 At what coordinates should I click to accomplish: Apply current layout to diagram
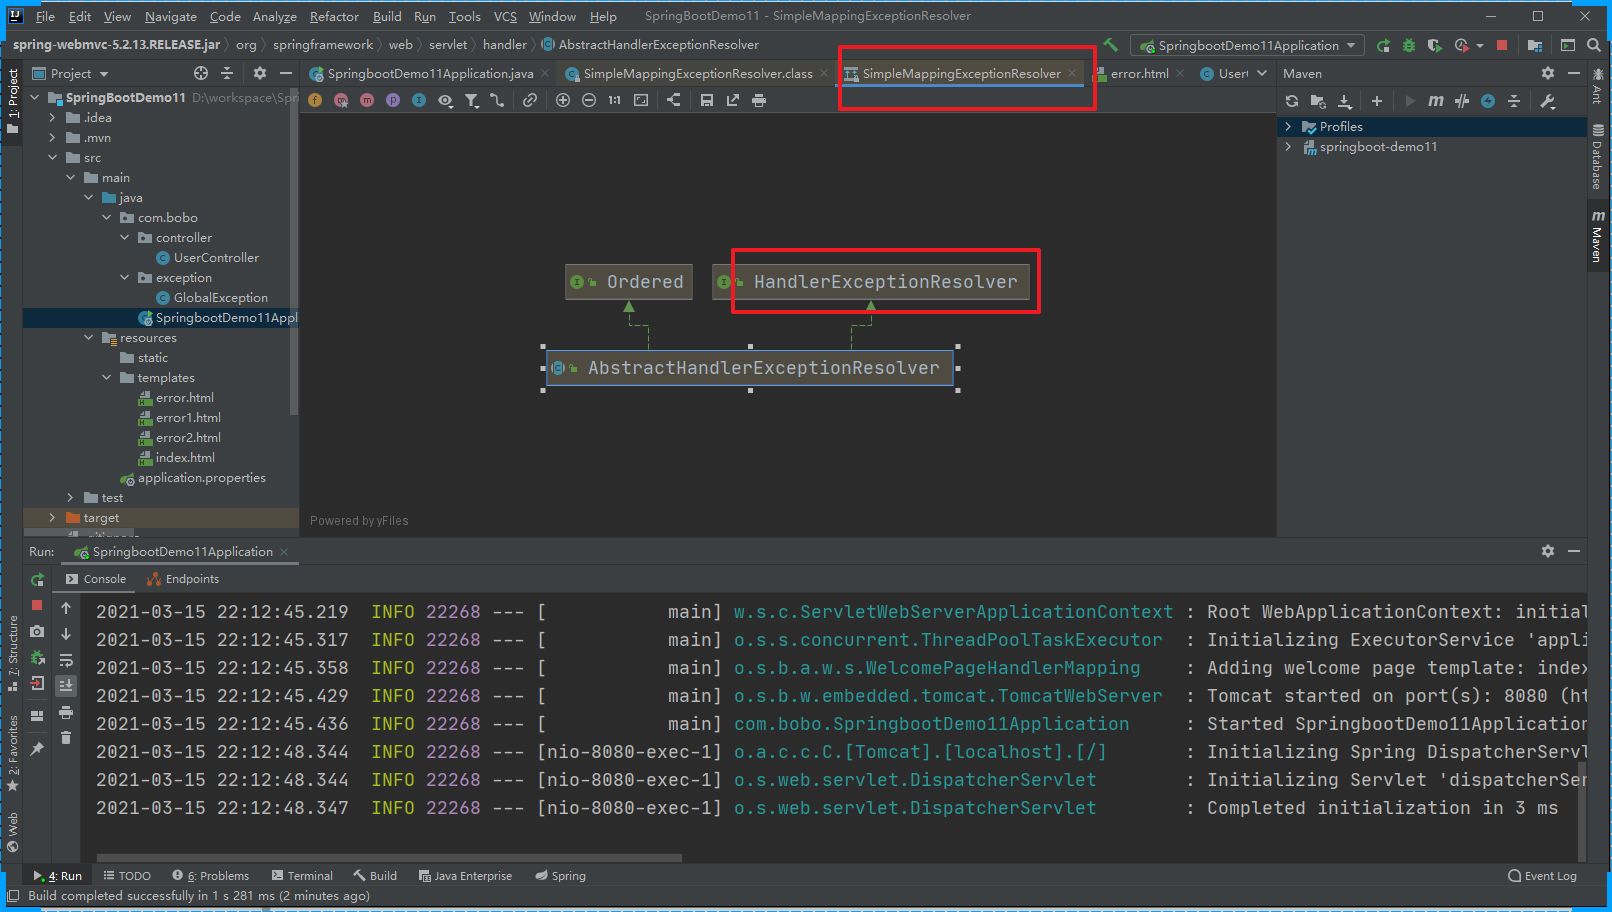674,100
